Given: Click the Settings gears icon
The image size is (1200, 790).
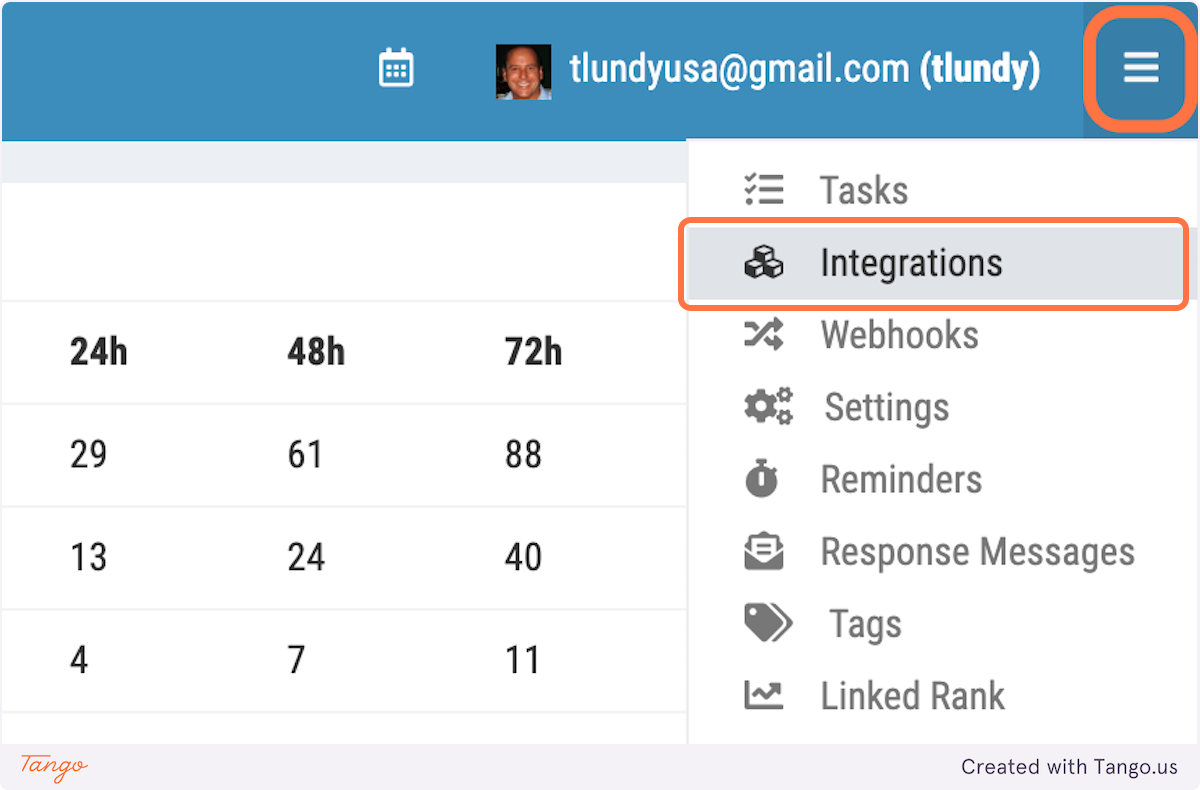Looking at the screenshot, I should 768,407.
